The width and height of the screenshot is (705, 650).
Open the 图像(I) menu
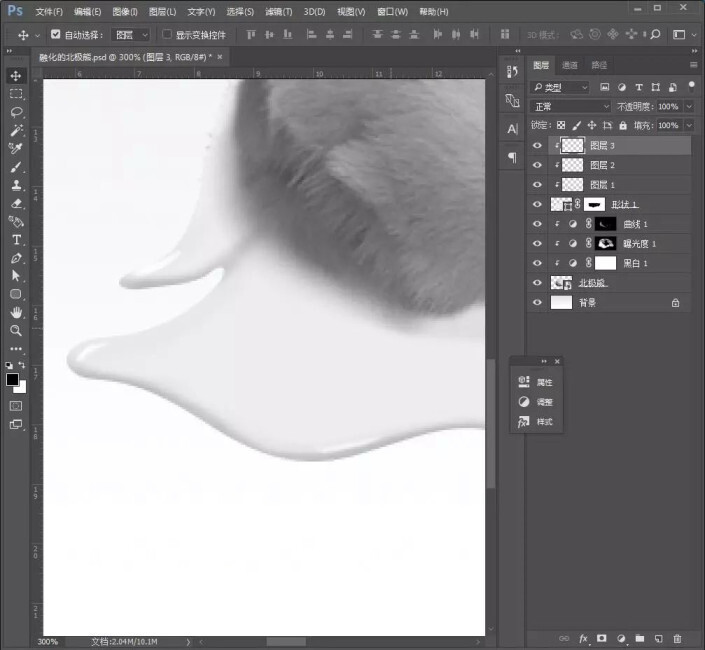[125, 12]
